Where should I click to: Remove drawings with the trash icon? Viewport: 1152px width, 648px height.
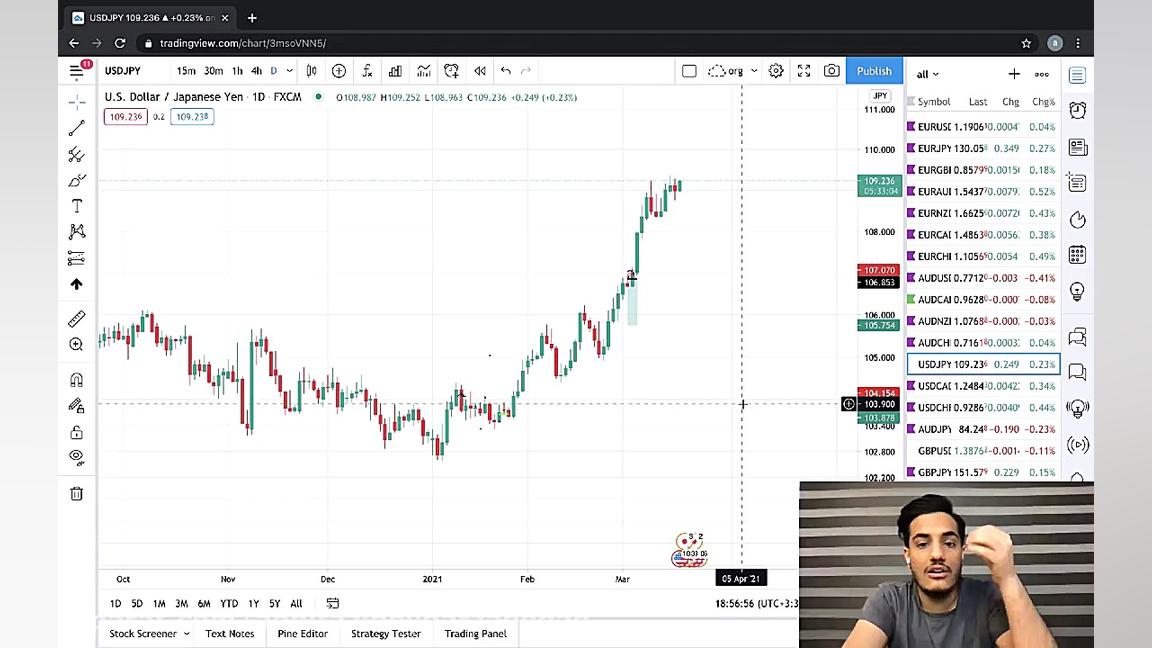pos(76,494)
